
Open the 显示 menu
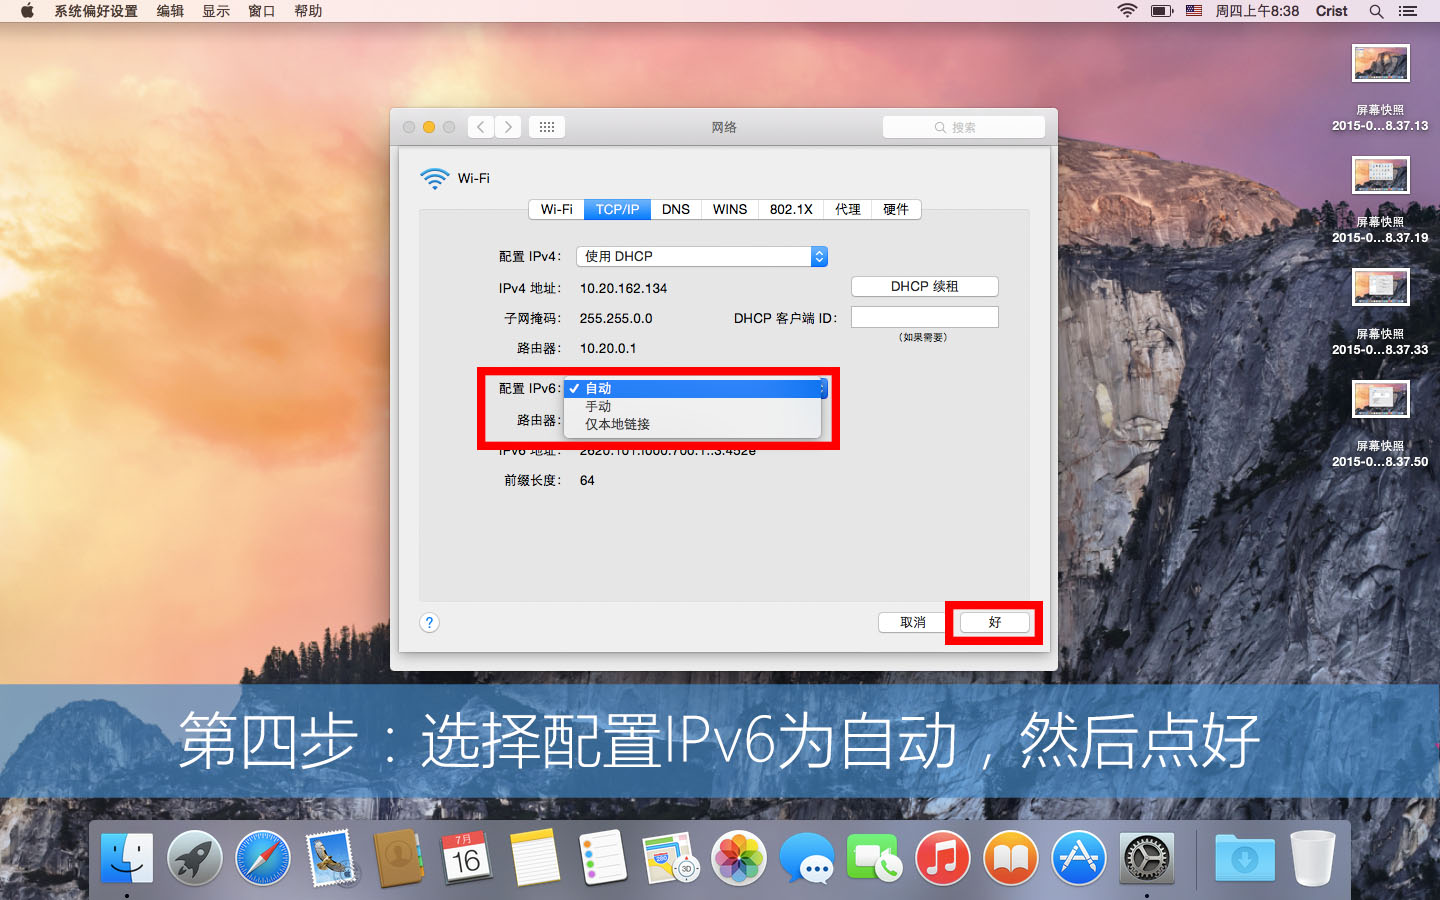pos(216,11)
